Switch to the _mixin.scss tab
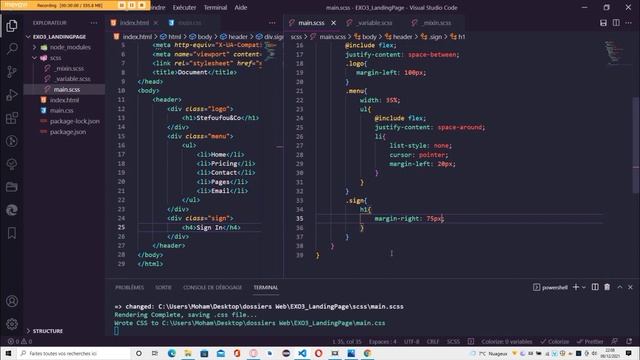This screenshot has width=640, height=360. pyautogui.click(x=436, y=23)
